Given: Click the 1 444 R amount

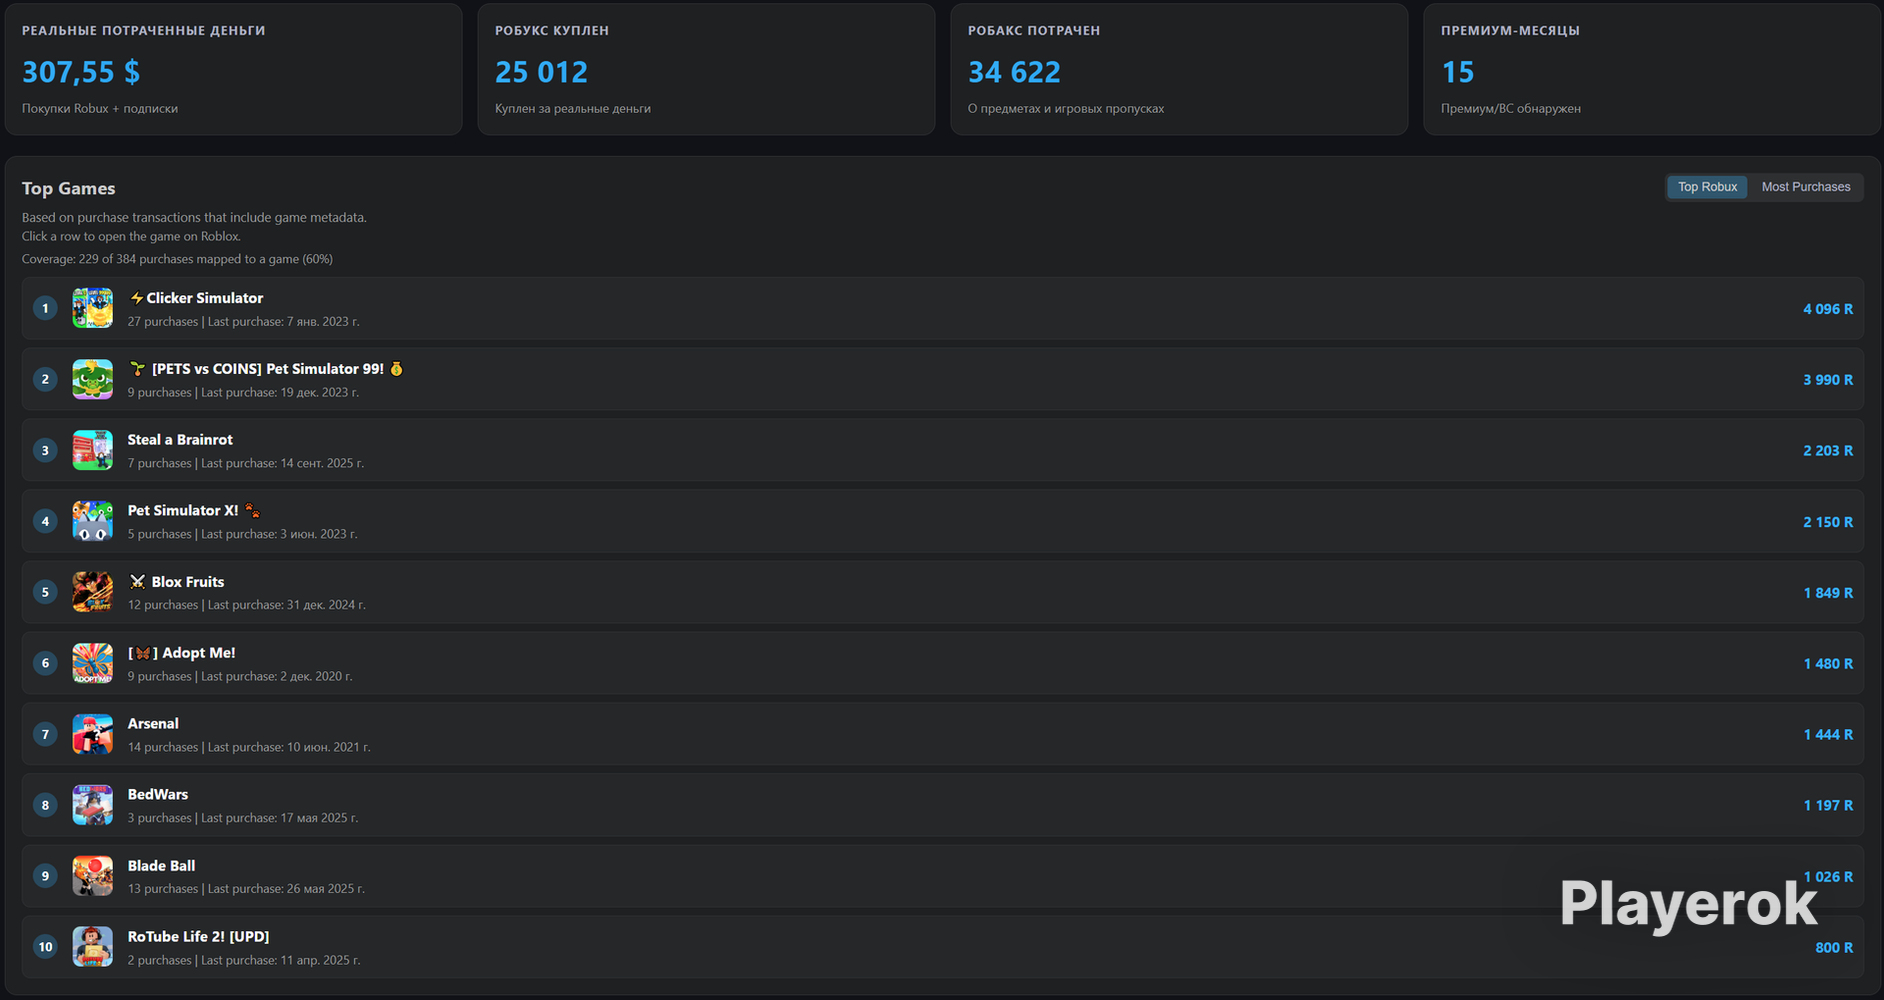Looking at the screenshot, I should 1828,735.
